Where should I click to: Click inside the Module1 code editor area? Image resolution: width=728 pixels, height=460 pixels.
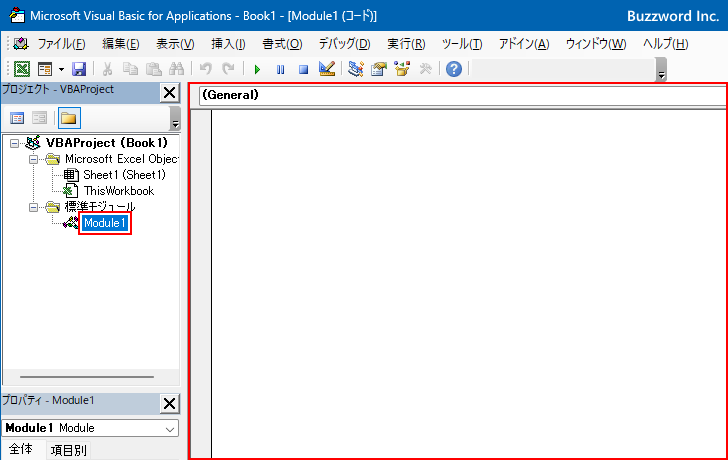pyautogui.click(x=469, y=283)
